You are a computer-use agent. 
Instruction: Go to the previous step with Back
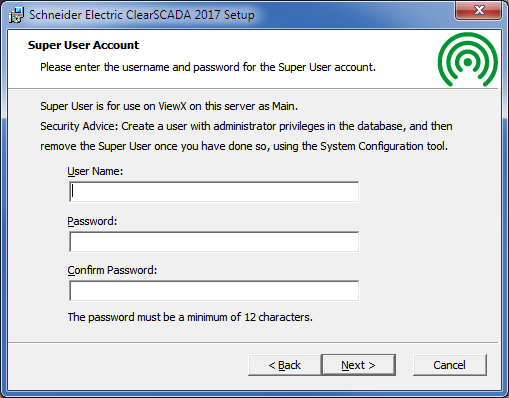pos(285,365)
